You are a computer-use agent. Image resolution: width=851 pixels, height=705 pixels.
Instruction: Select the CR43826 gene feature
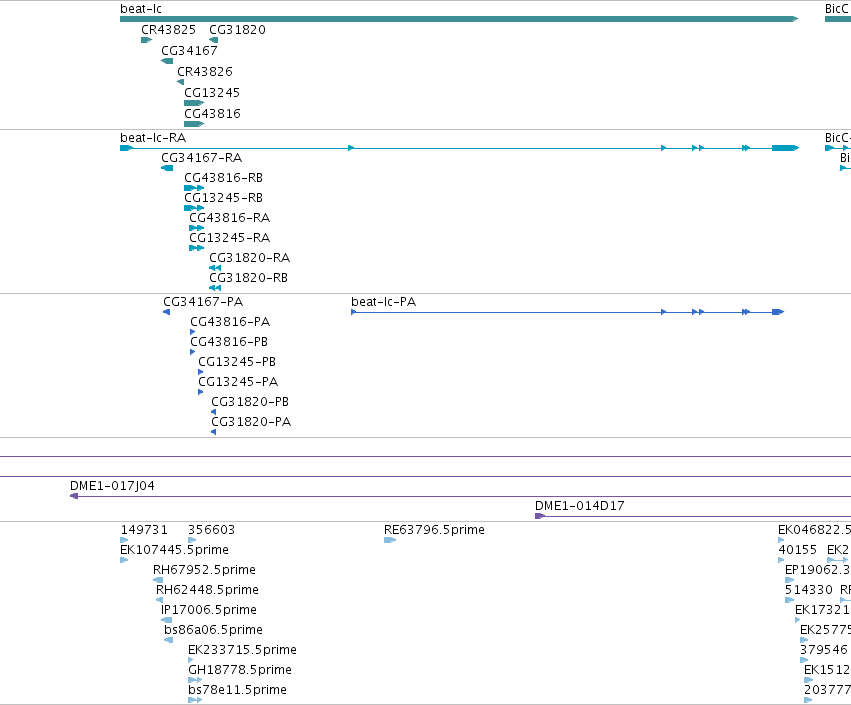click(181, 82)
